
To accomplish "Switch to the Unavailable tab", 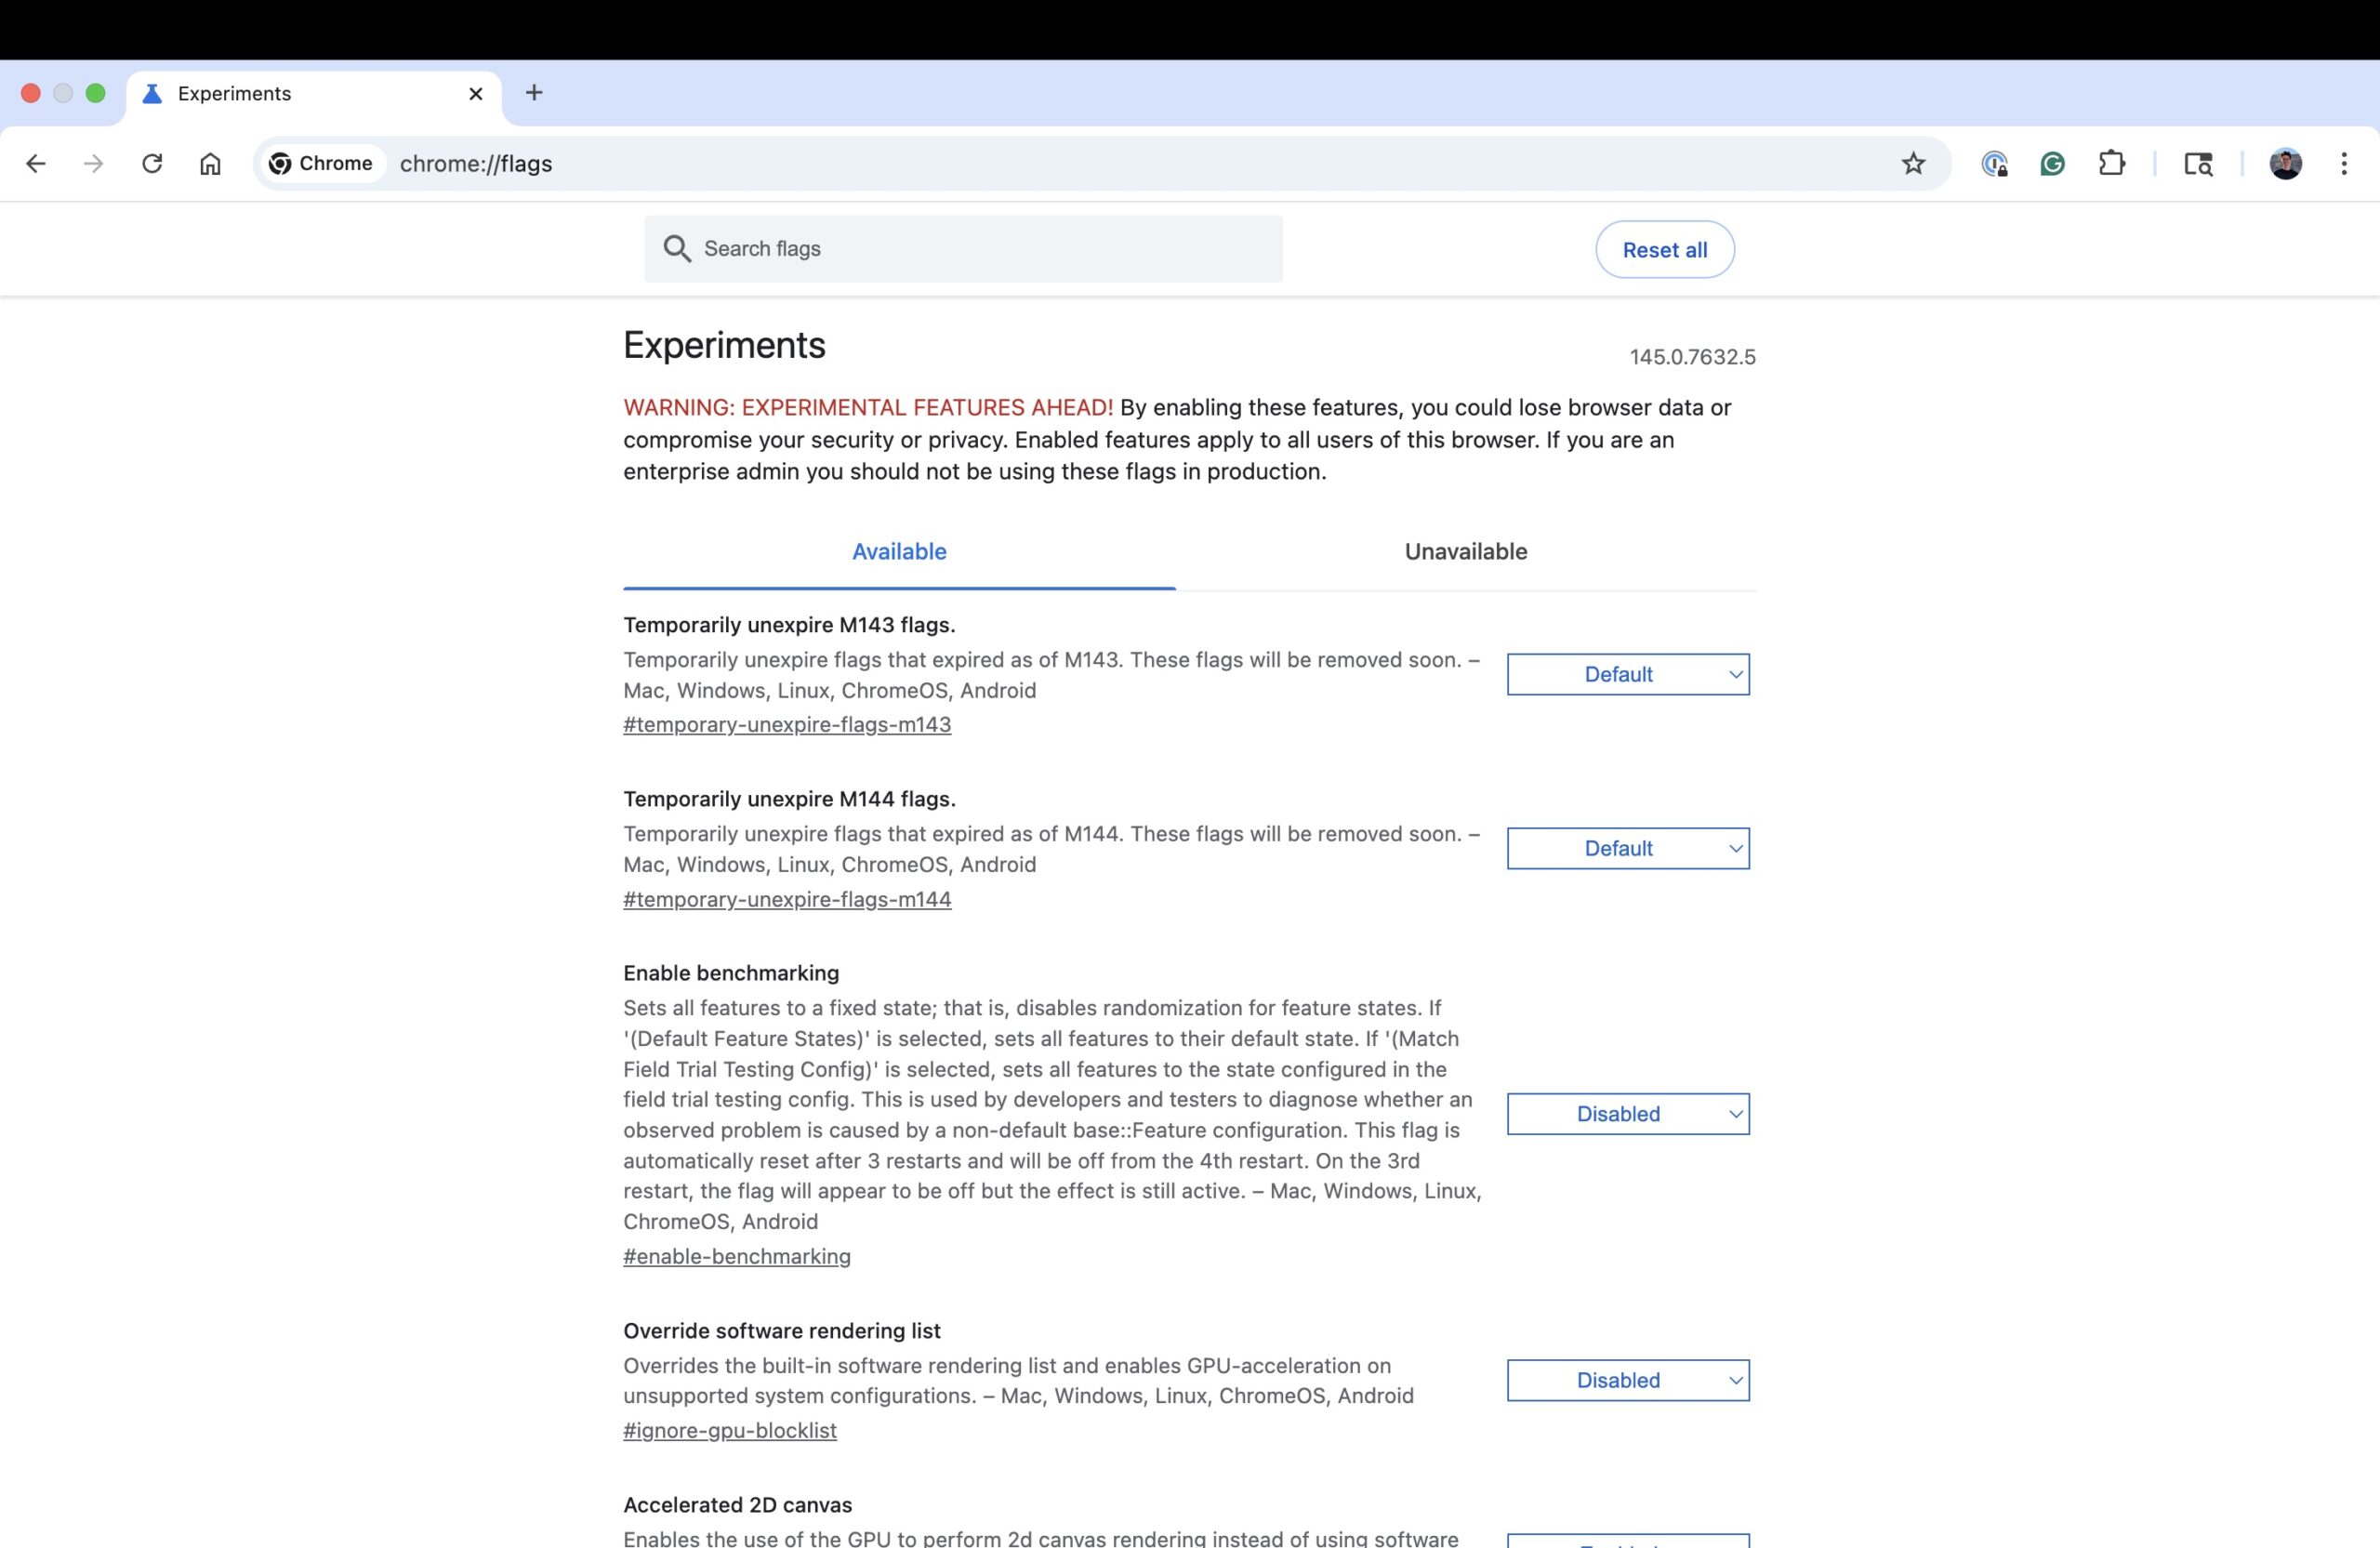I will point(1465,552).
